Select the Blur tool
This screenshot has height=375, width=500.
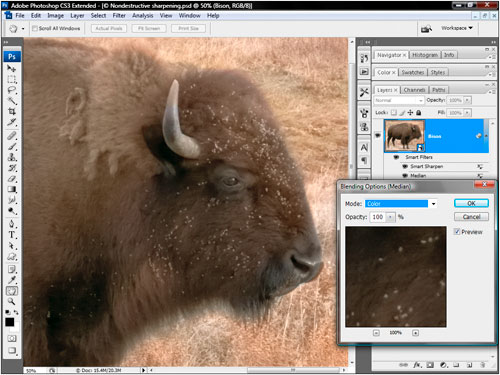12,200
